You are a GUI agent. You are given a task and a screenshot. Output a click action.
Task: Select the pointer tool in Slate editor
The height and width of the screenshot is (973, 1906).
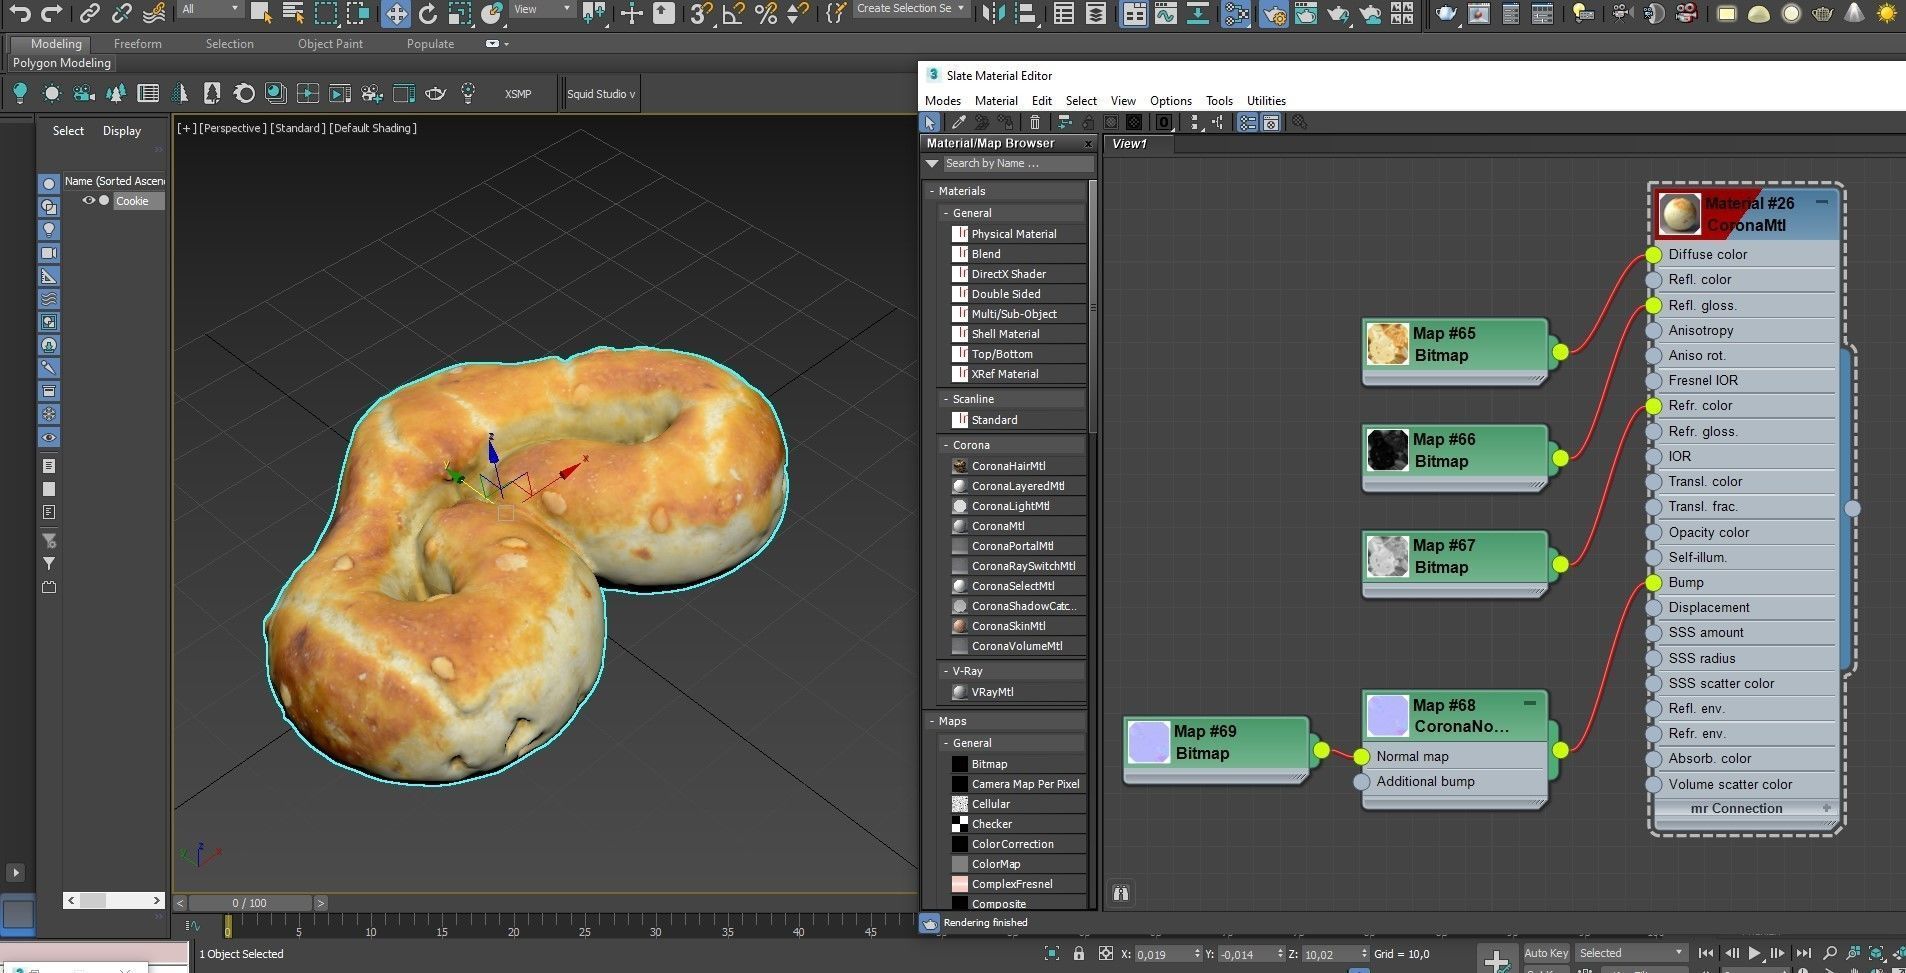[930, 122]
